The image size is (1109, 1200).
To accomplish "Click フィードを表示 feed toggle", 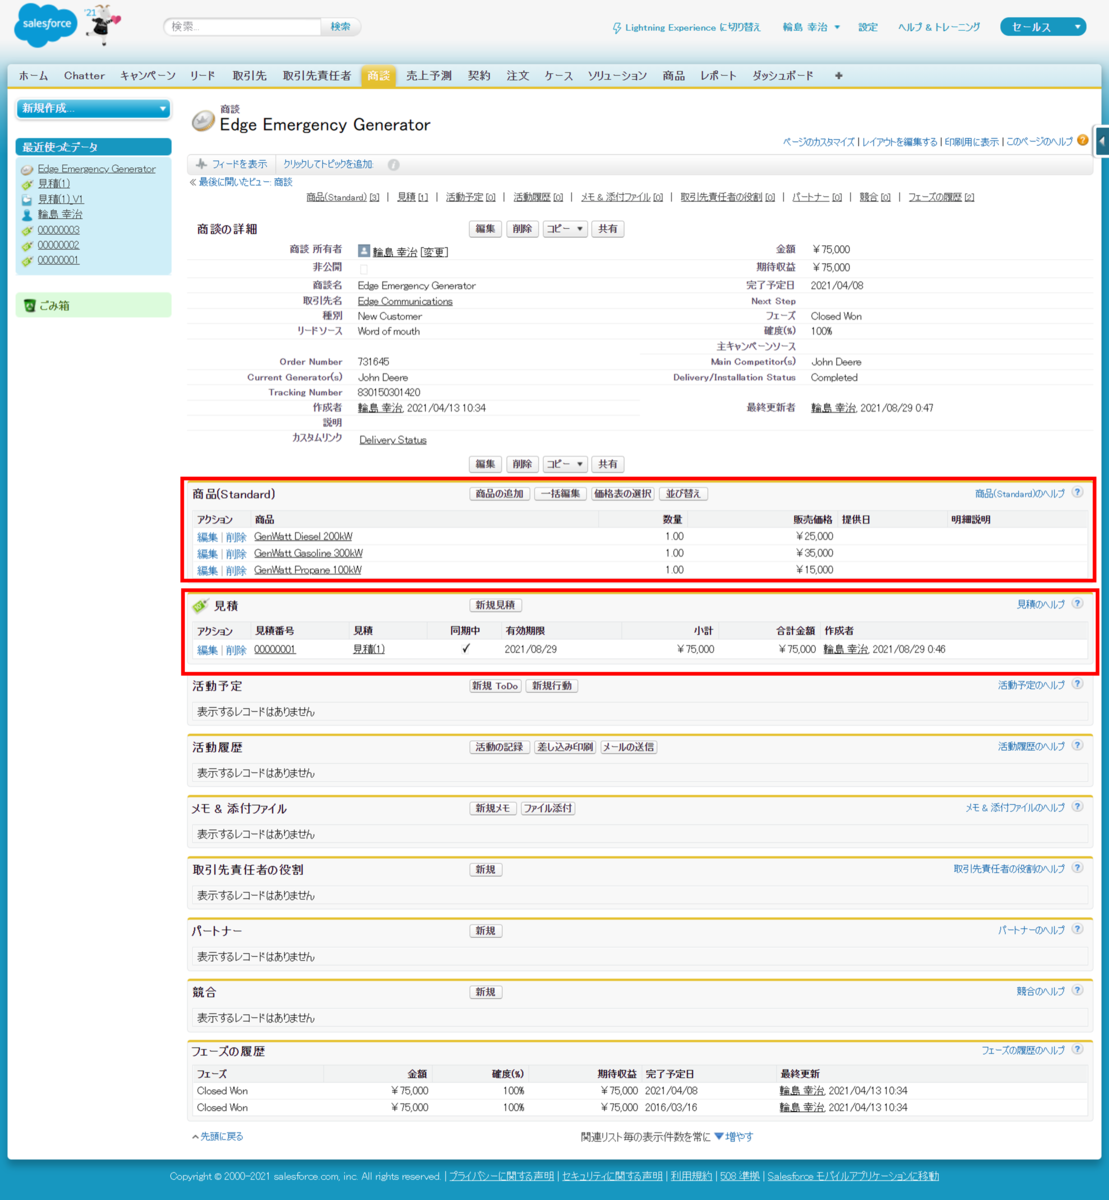I will pos(231,164).
